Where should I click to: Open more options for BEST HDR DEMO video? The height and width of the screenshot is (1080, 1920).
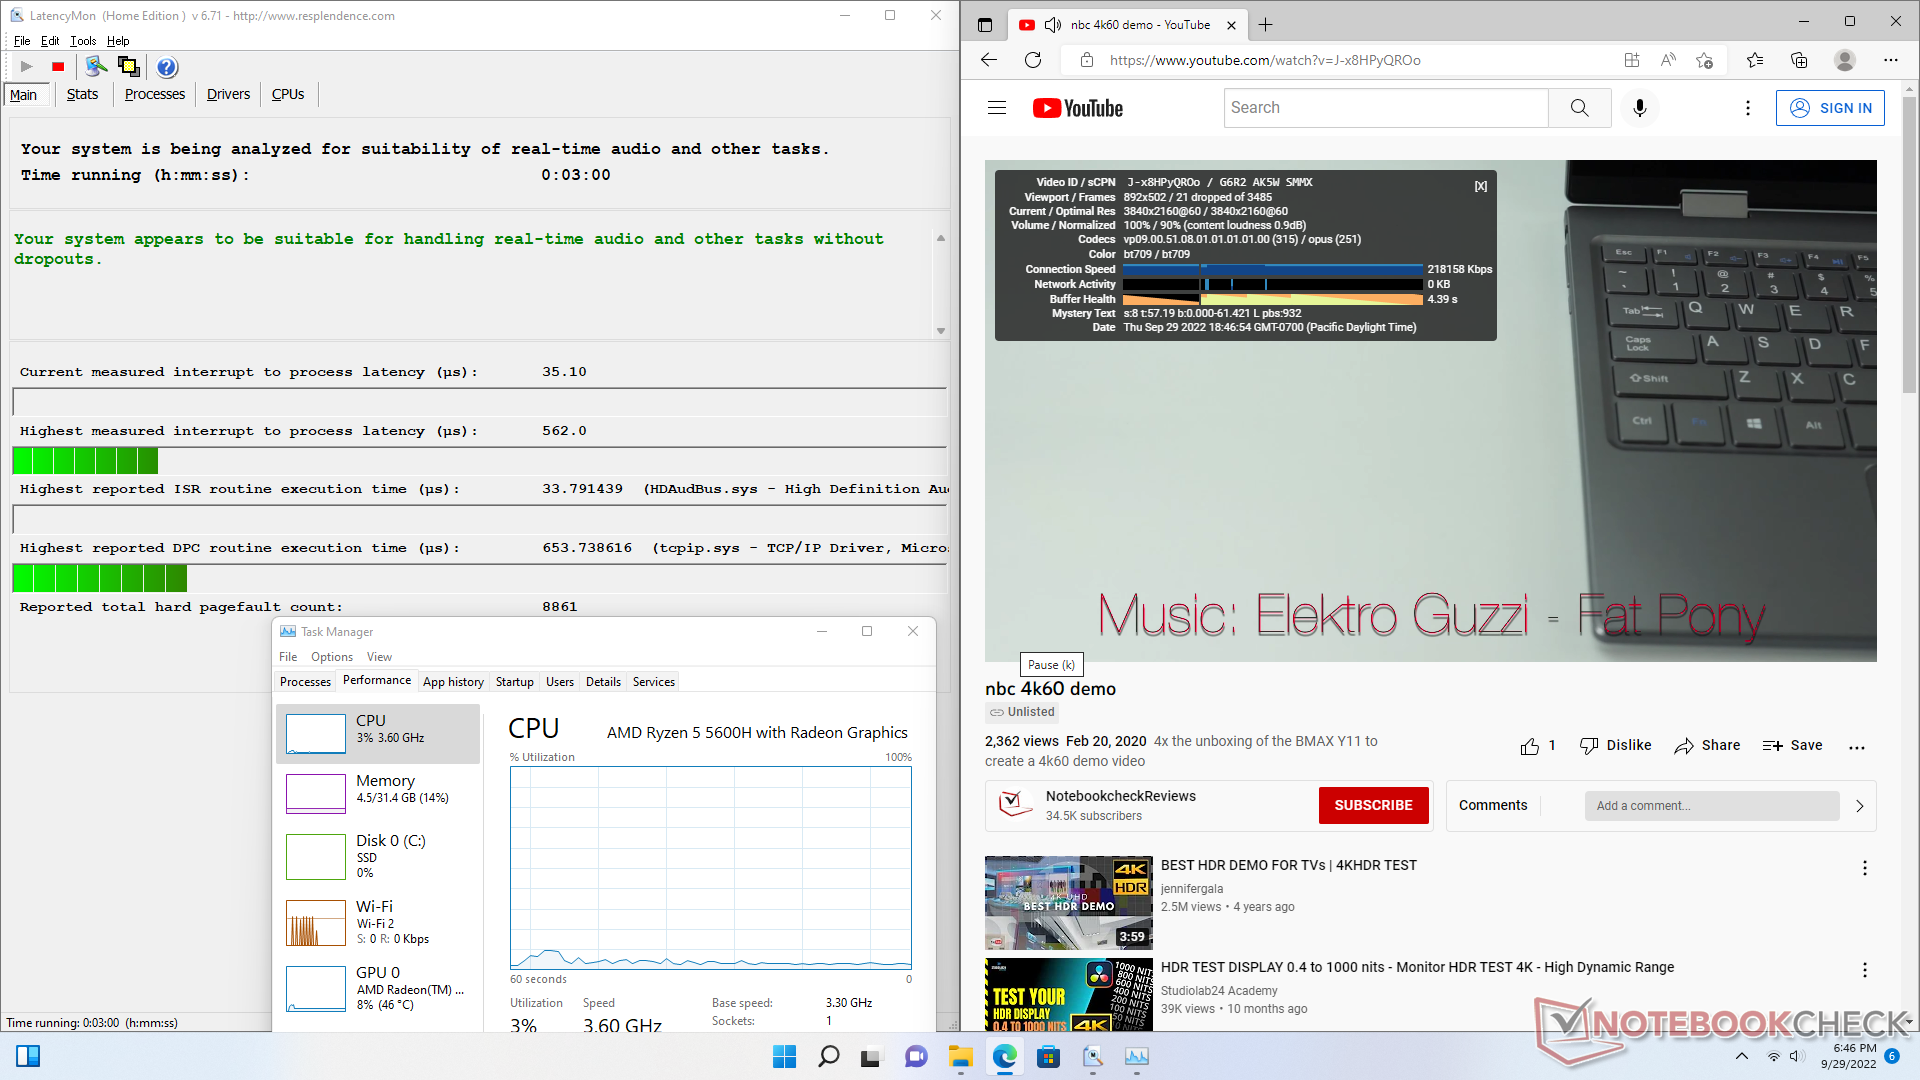click(x=1864, y=868)
